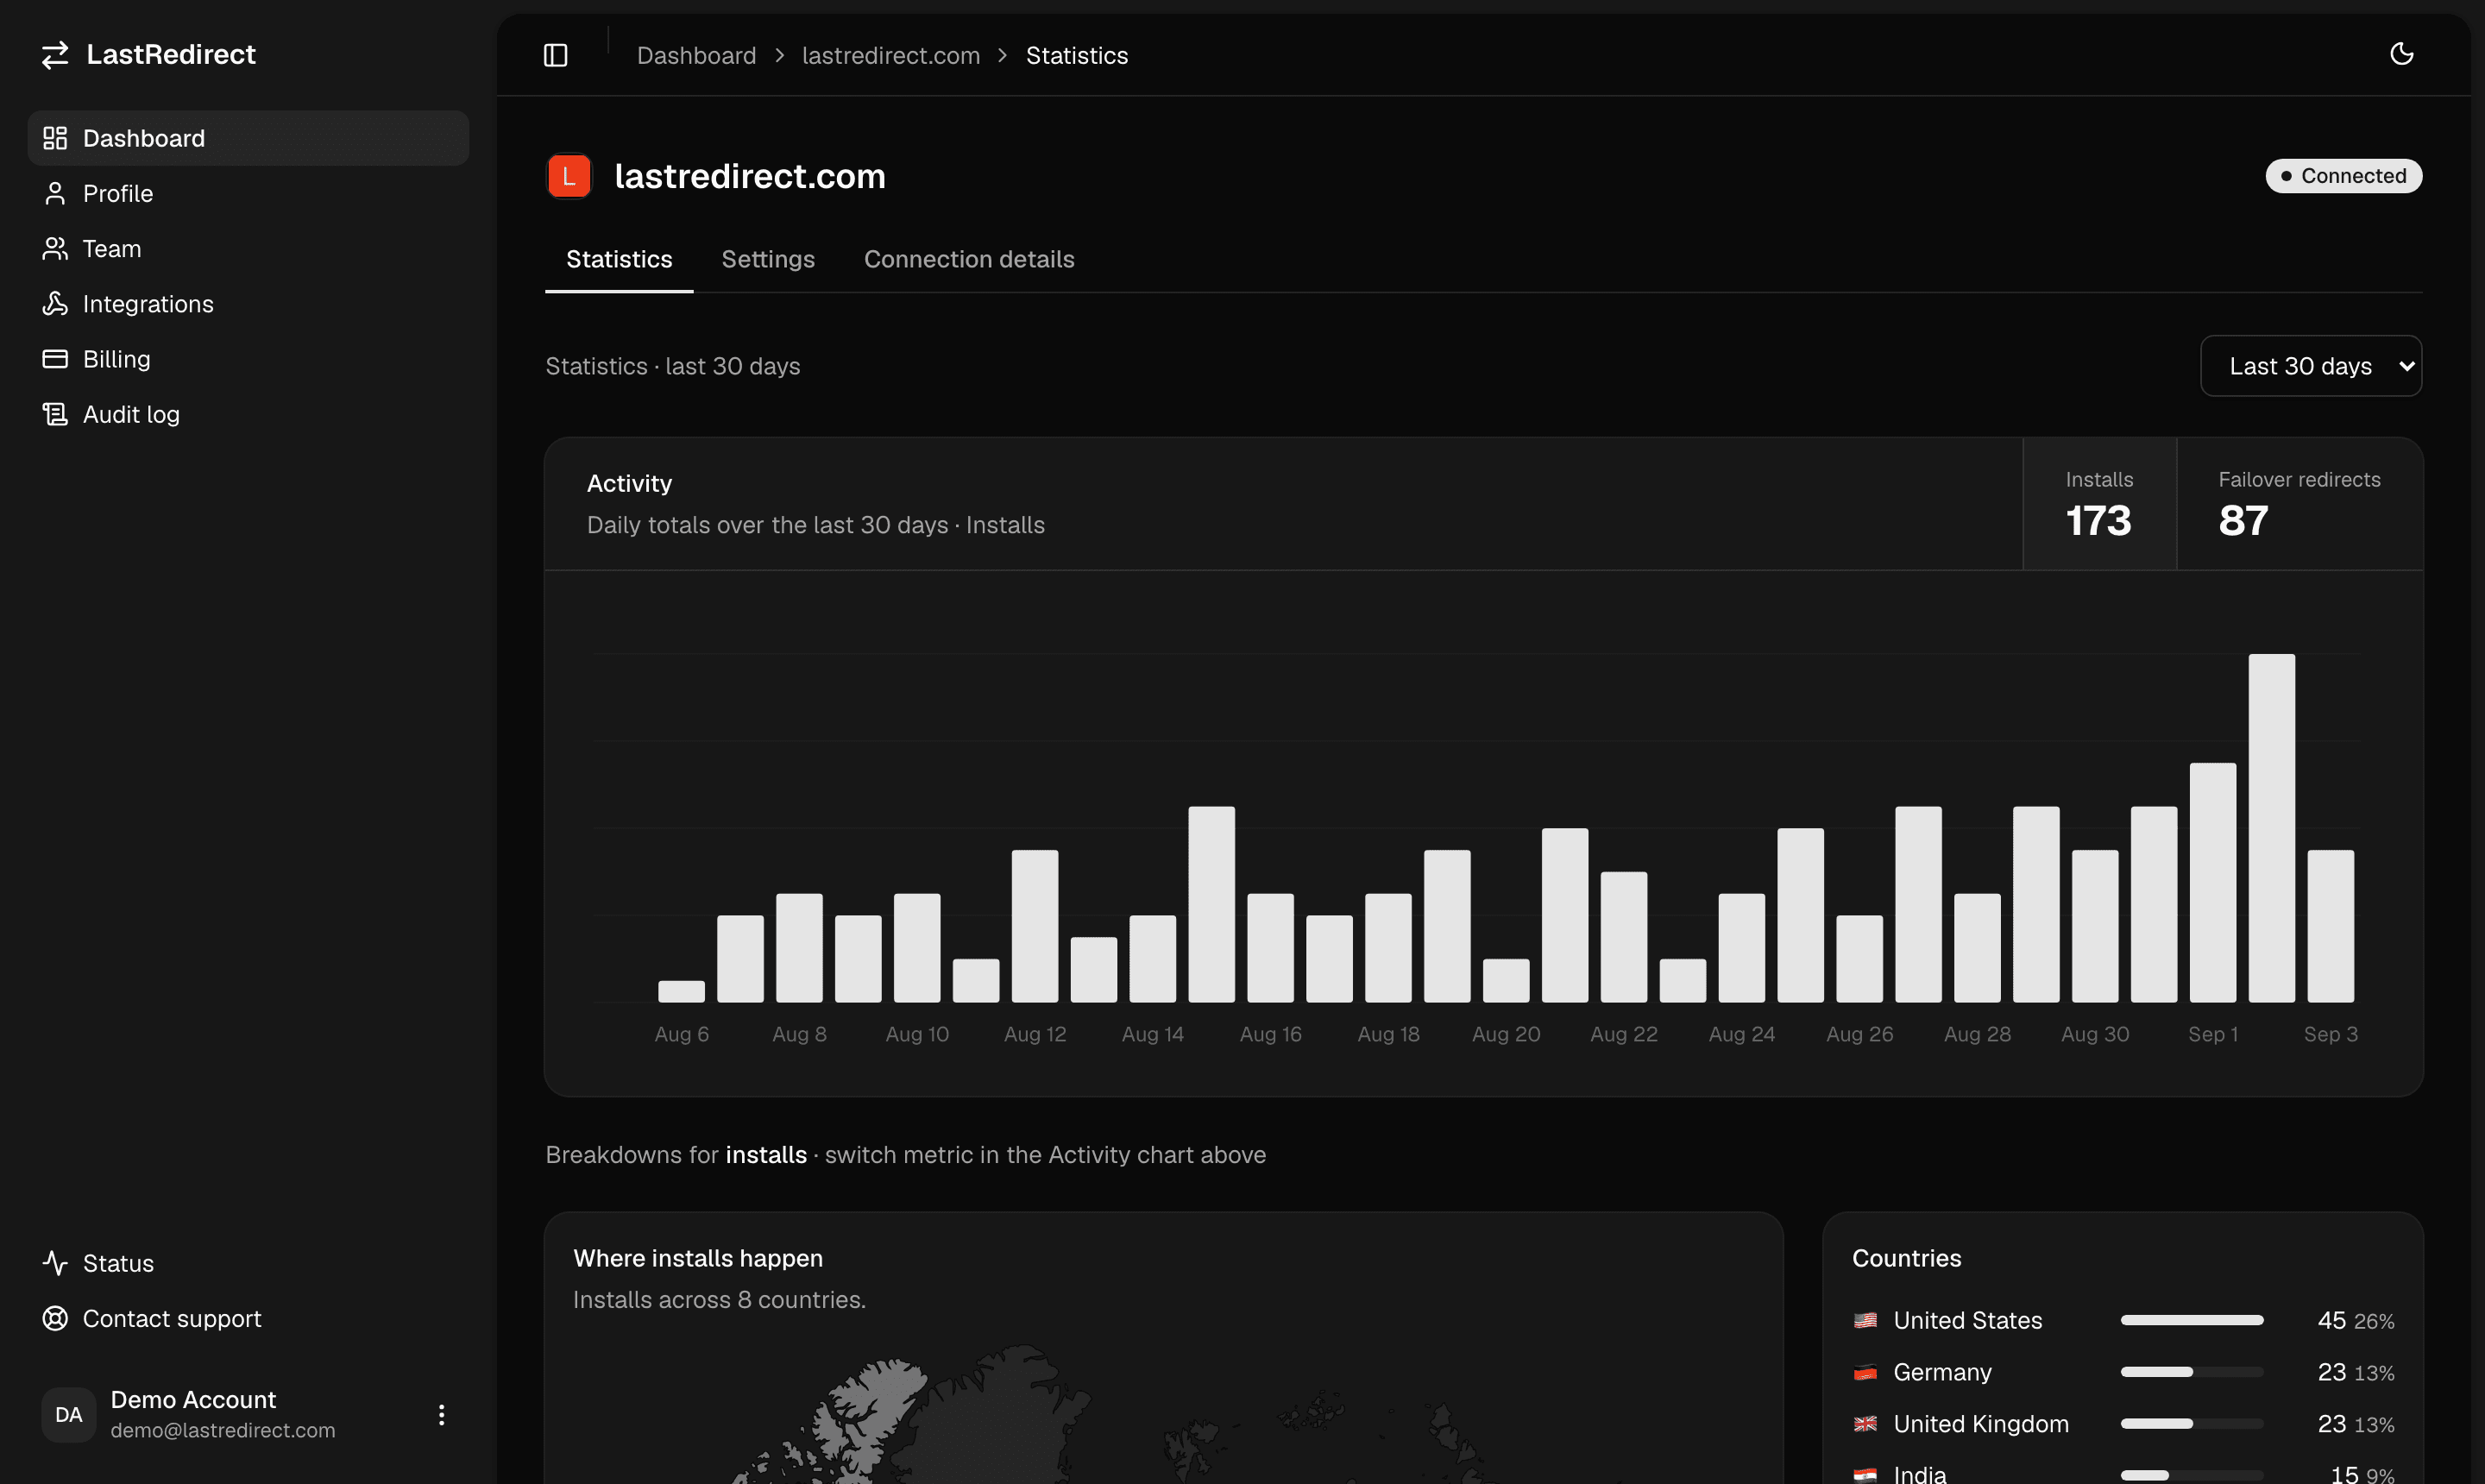Select the Failover redirects metric card
Image resolution: width=2485 pixels, height=1484 pixels.
(2299, 504)
